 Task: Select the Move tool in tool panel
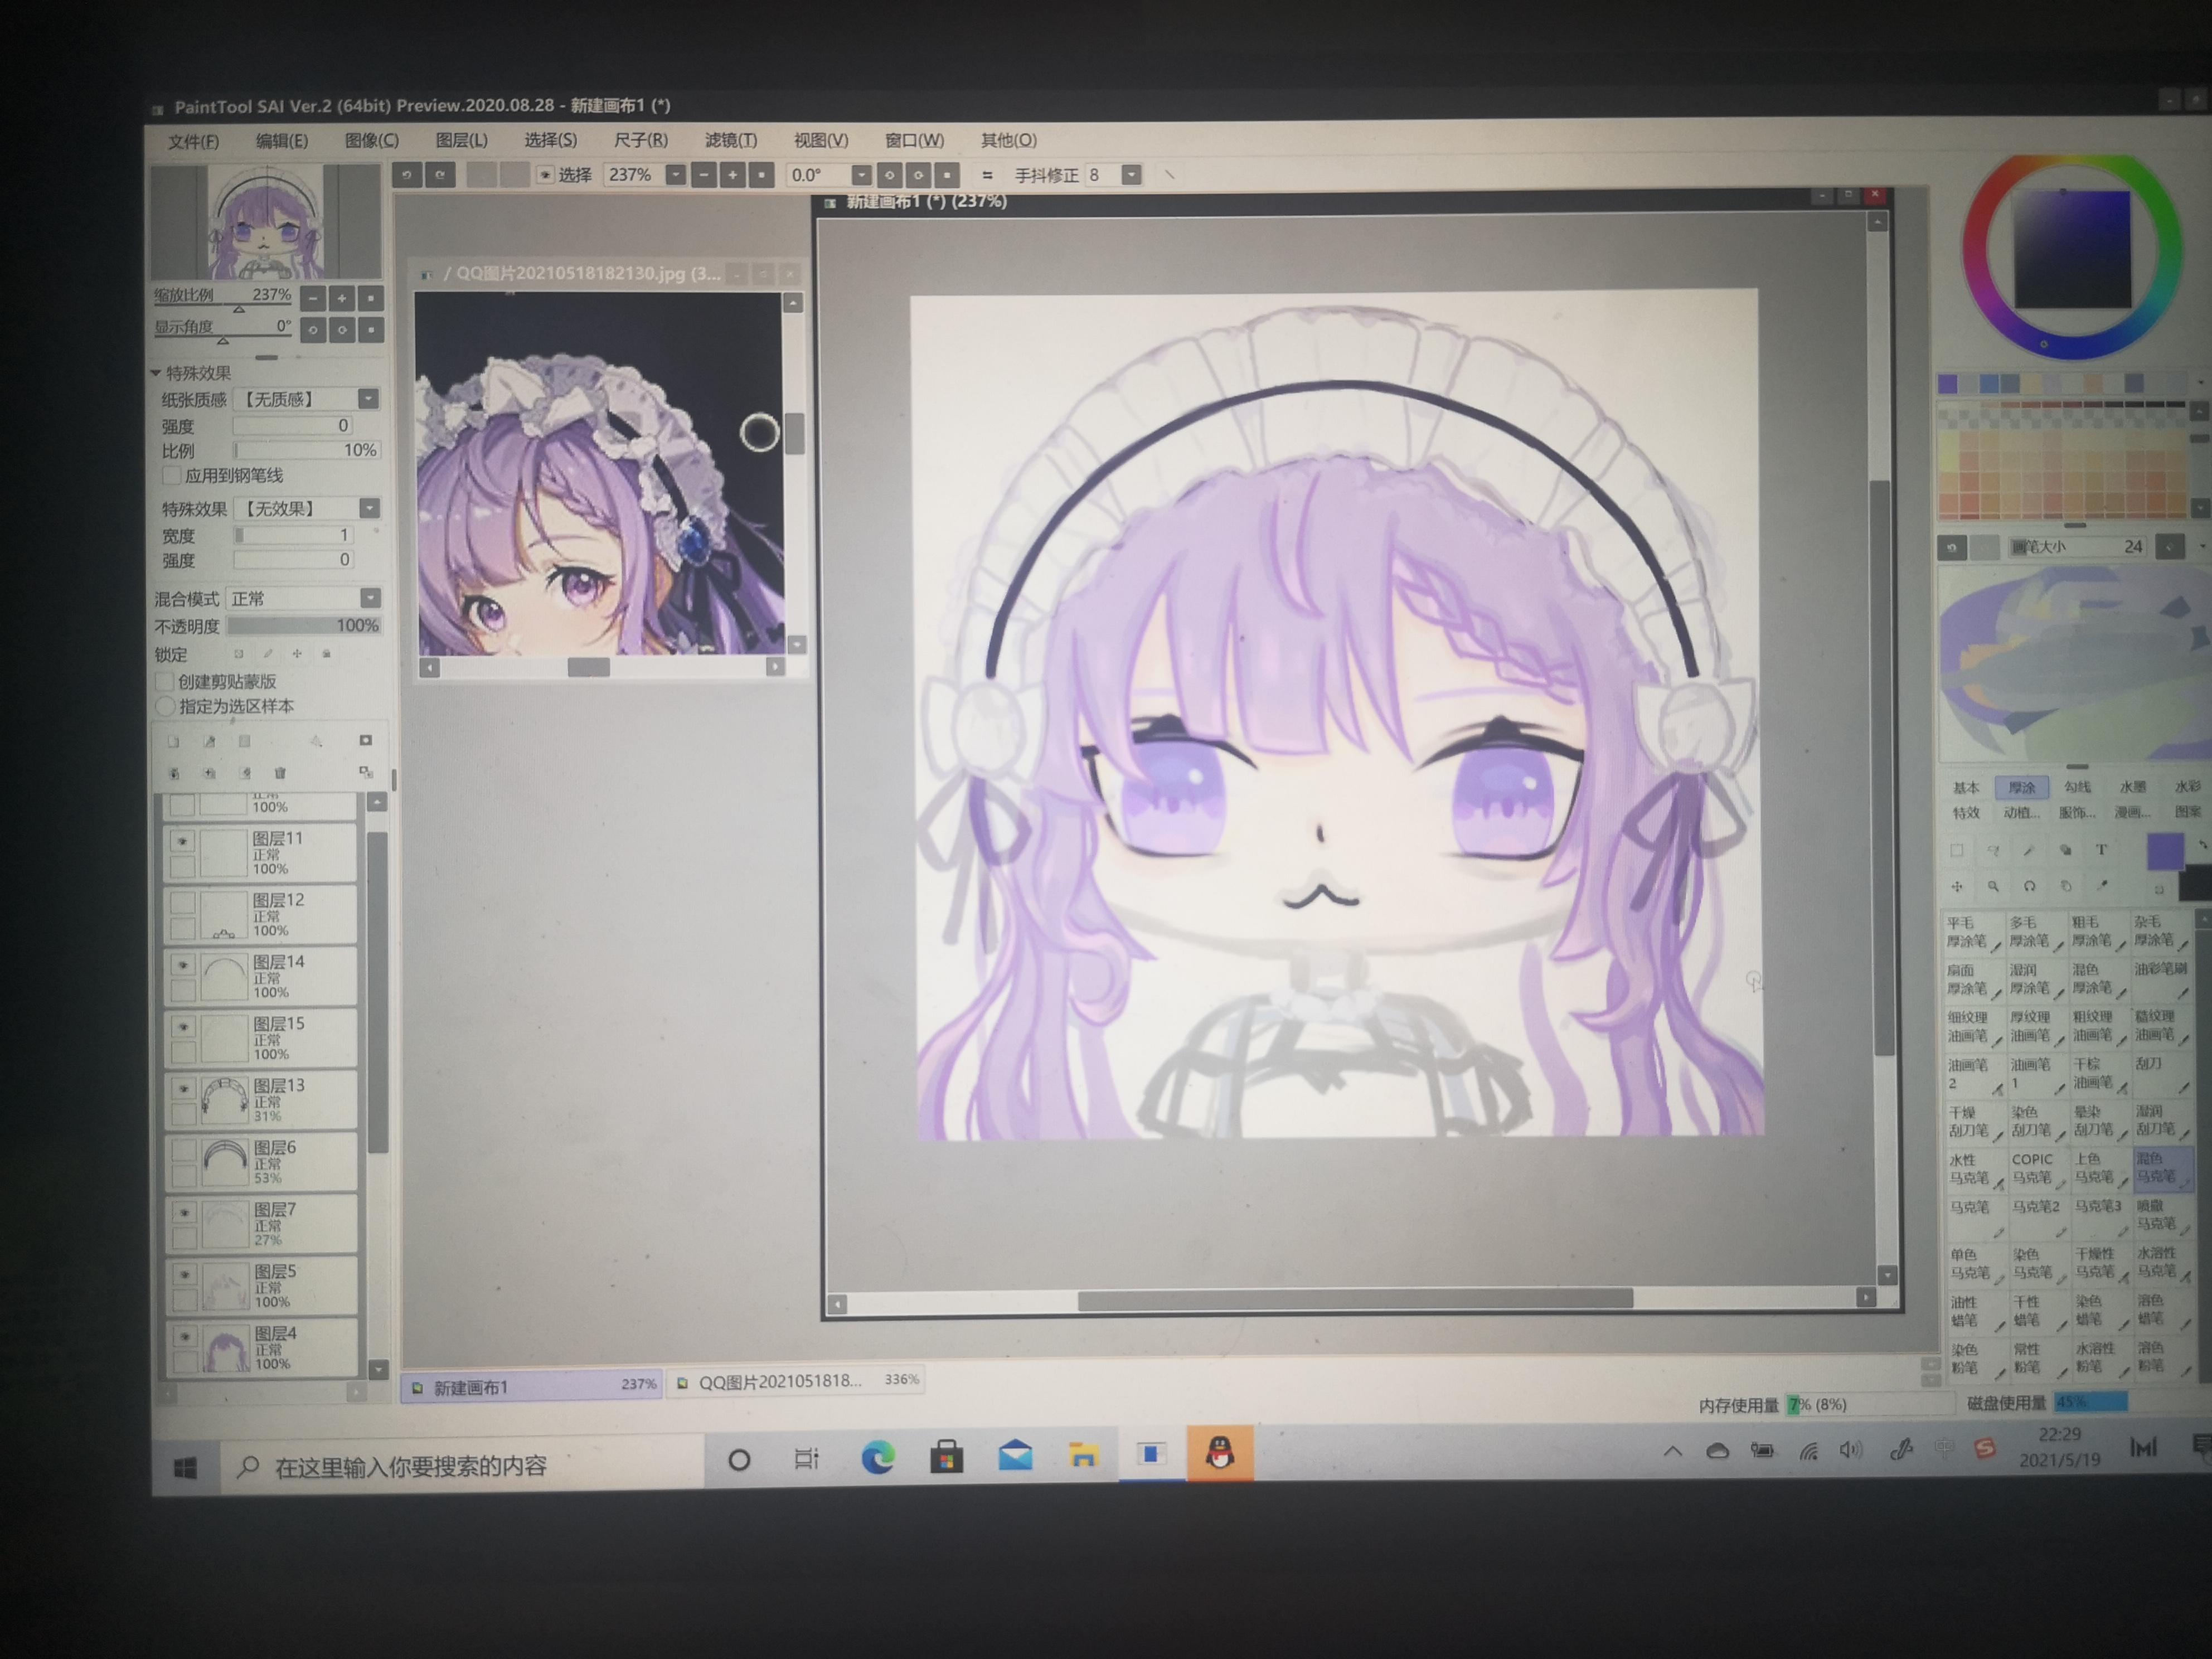tap(1957, 886)
